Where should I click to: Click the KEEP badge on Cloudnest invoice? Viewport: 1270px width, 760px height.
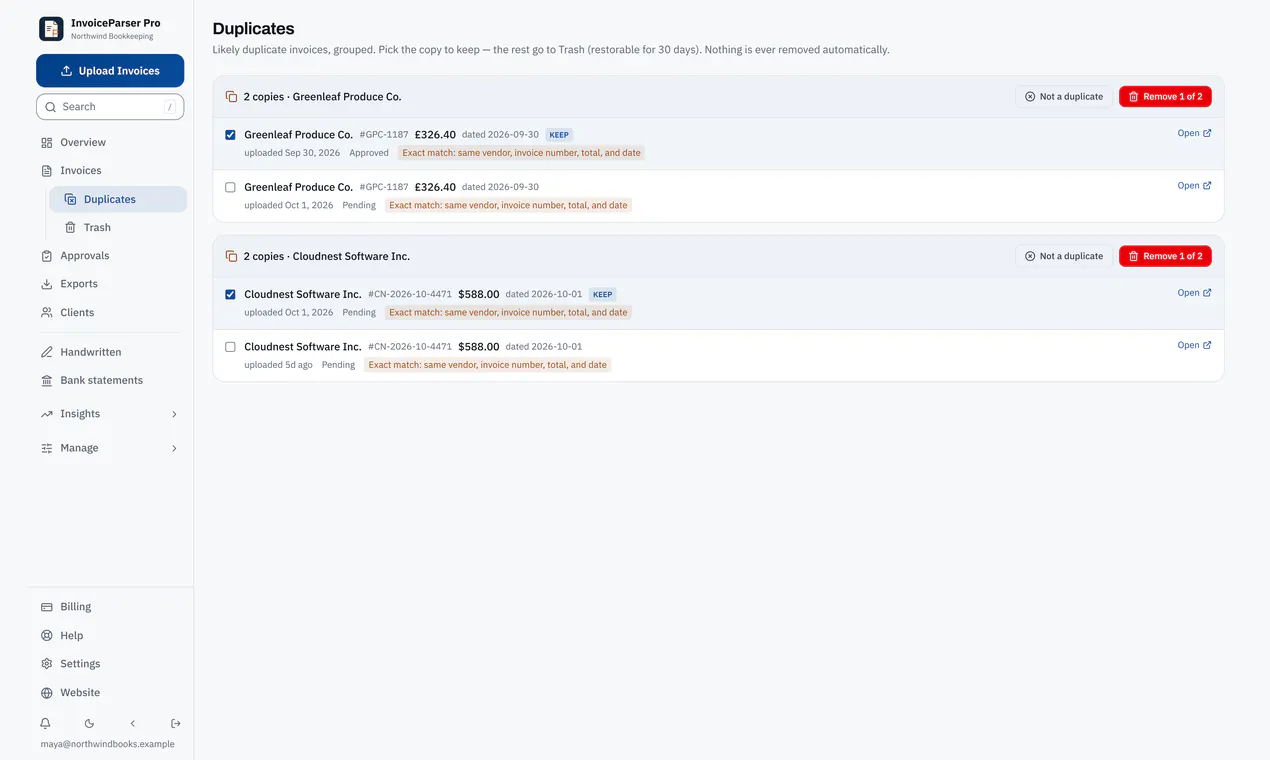[602, 295]
